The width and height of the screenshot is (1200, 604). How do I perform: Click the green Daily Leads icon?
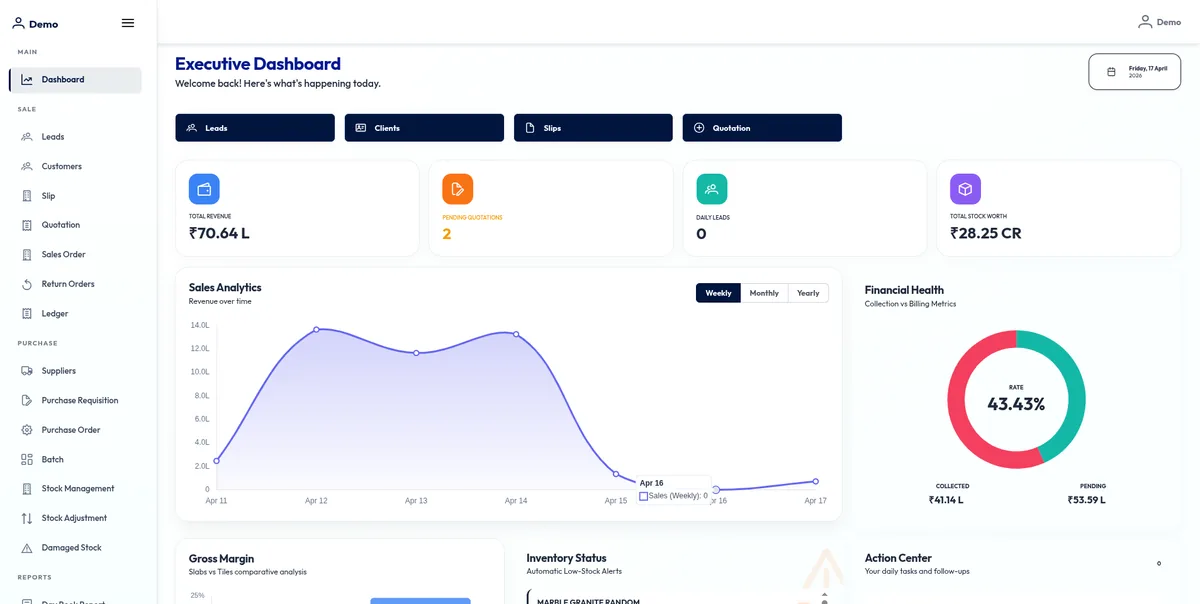pos(712,189)
